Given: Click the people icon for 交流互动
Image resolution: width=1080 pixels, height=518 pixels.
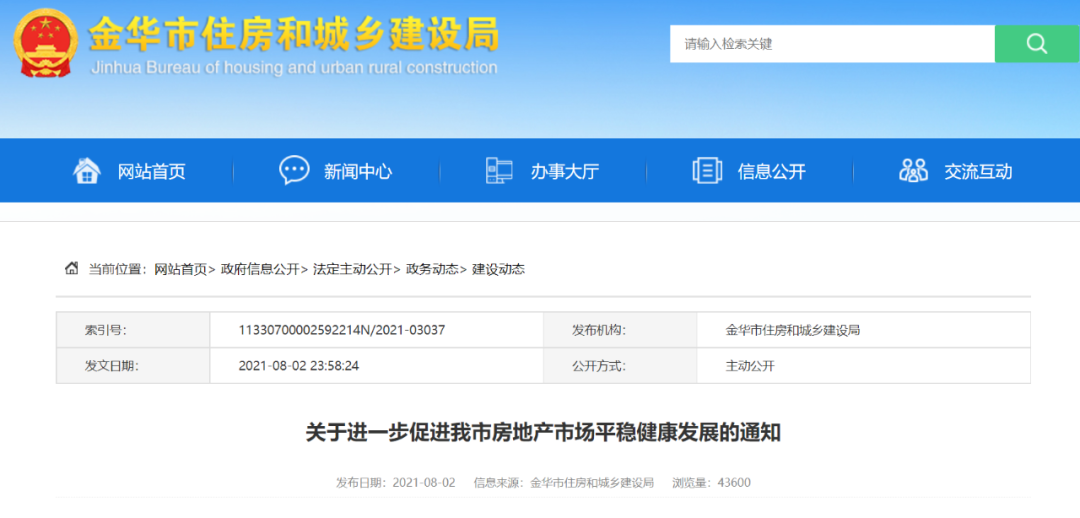Looking at the screenshot, I should (x=913, y=171).
